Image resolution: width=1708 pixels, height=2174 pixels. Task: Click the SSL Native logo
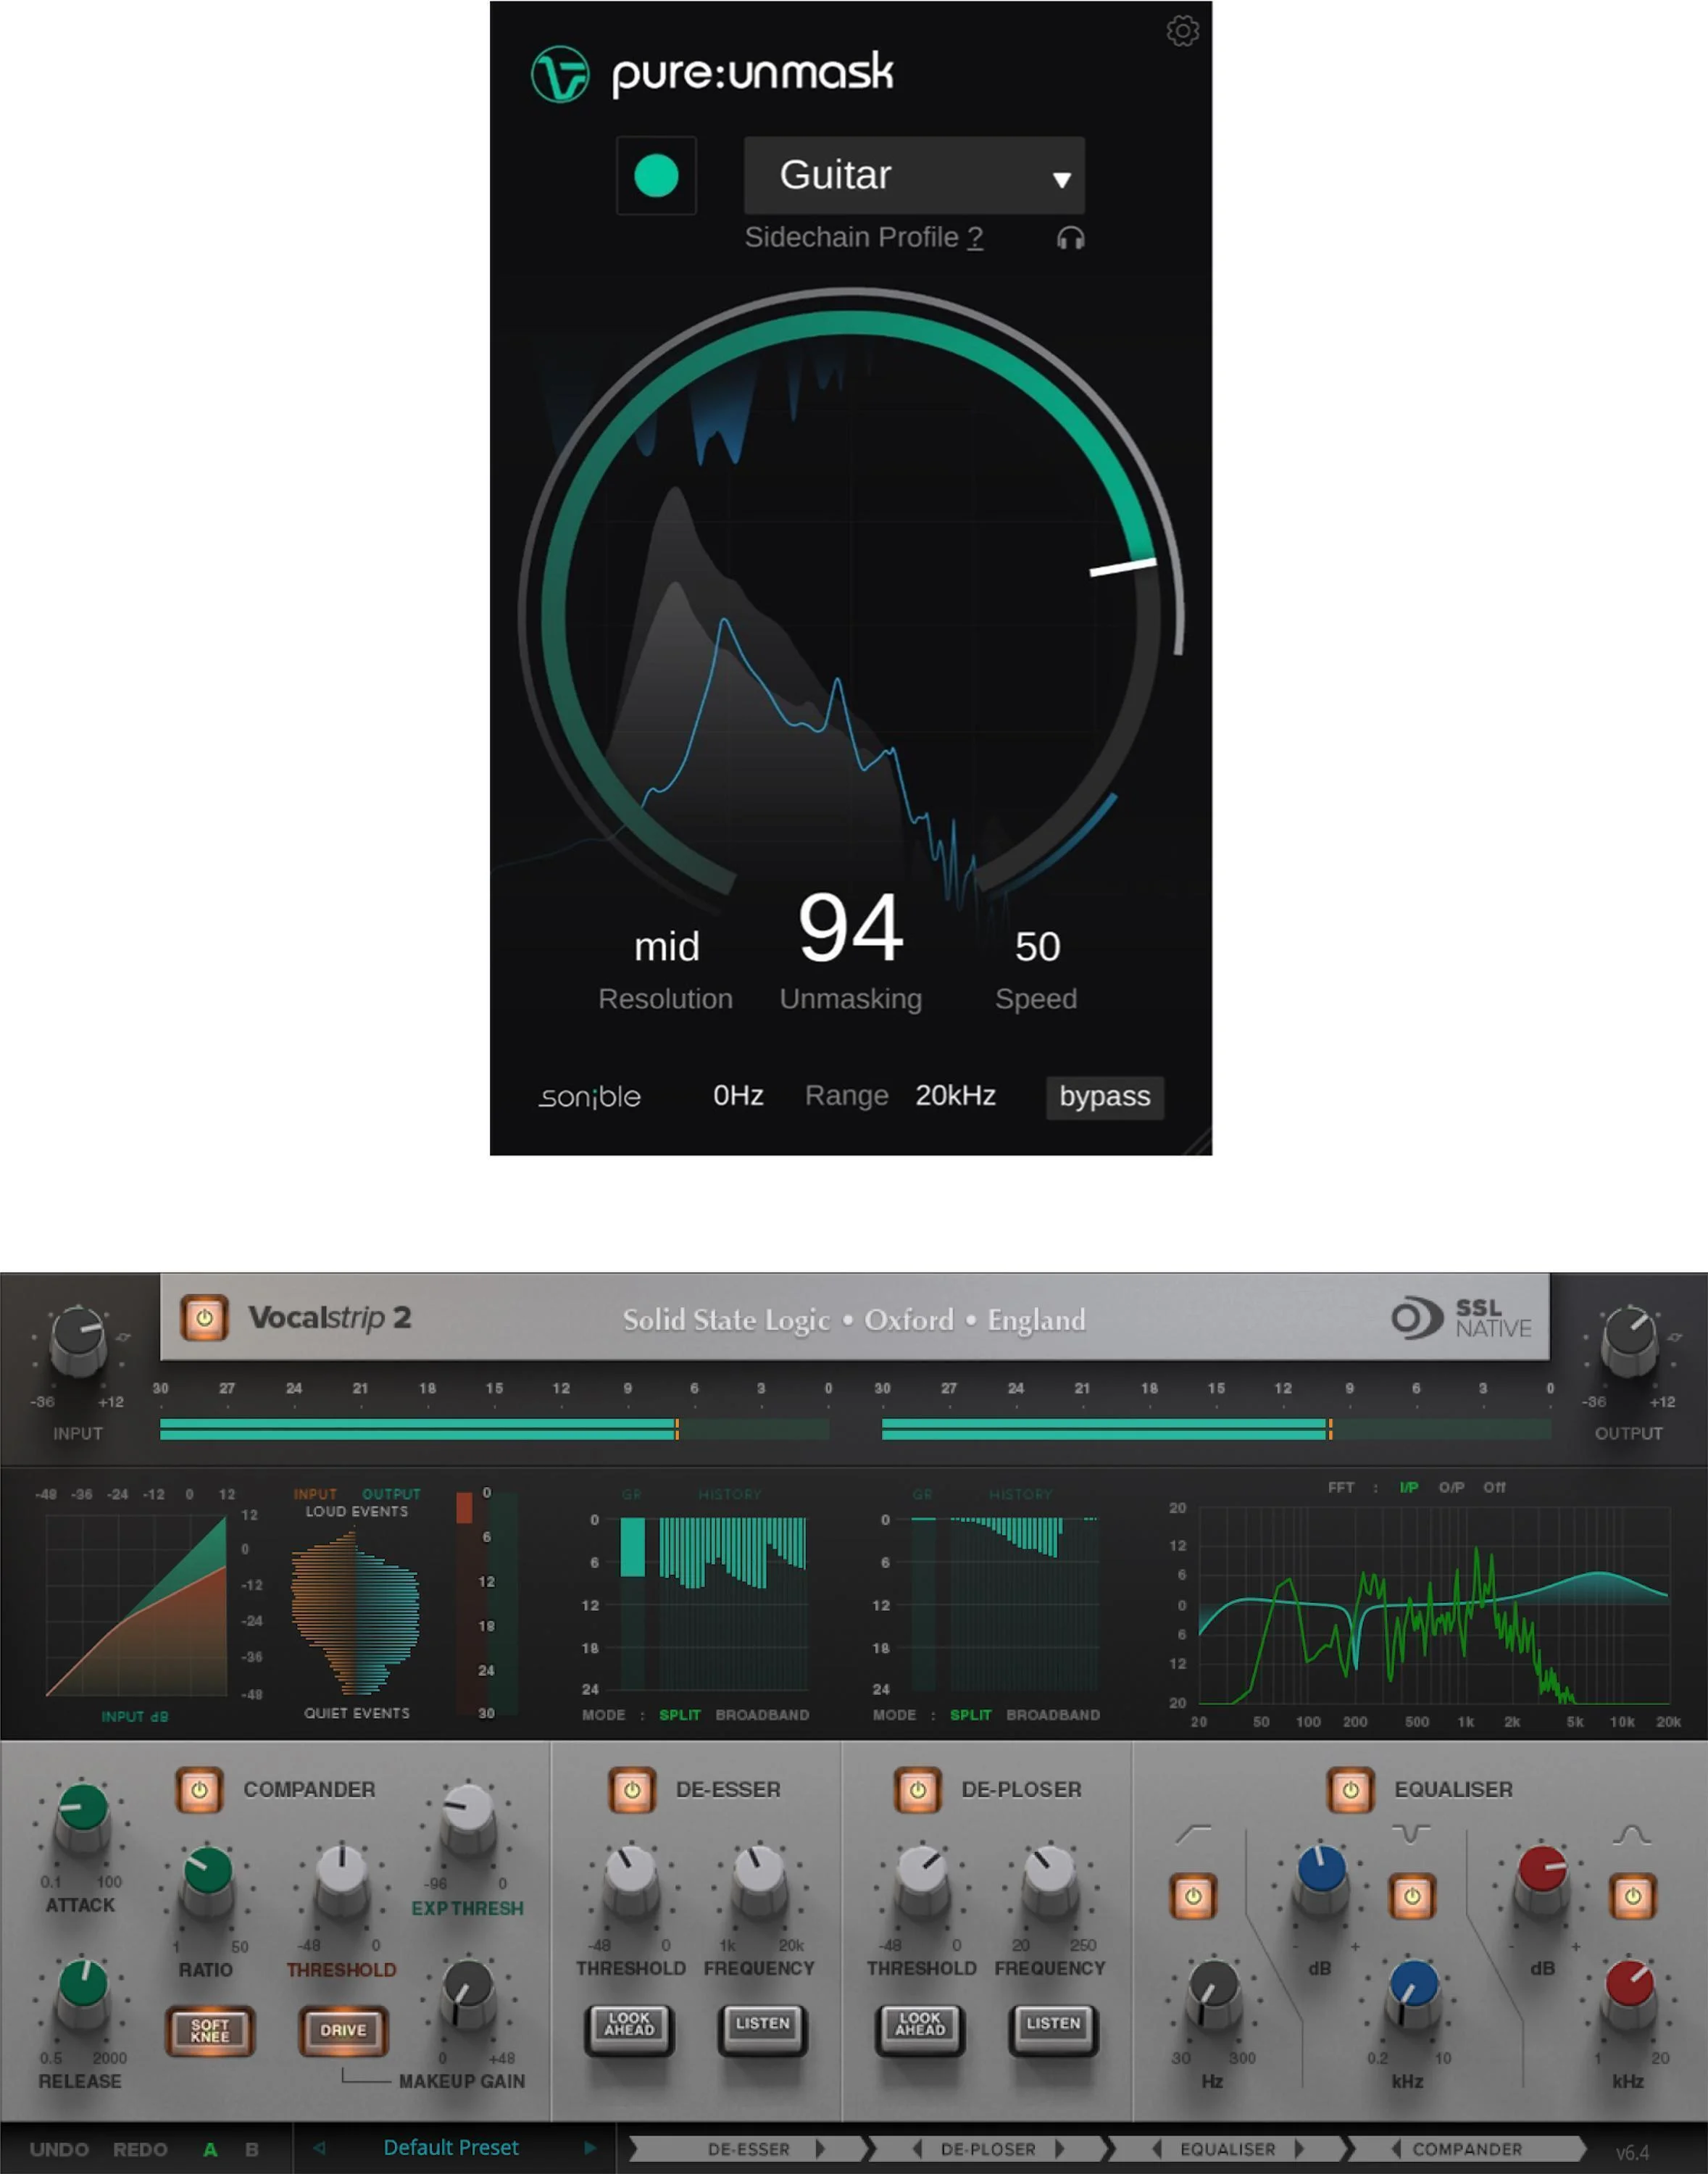click(x=1461, y=1318)
